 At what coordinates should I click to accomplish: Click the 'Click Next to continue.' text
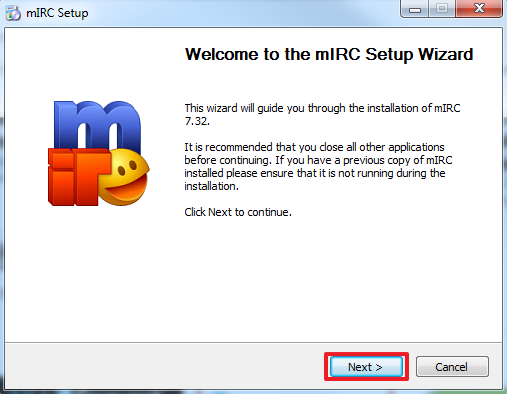pyautogui.click(x=238, y=212)
